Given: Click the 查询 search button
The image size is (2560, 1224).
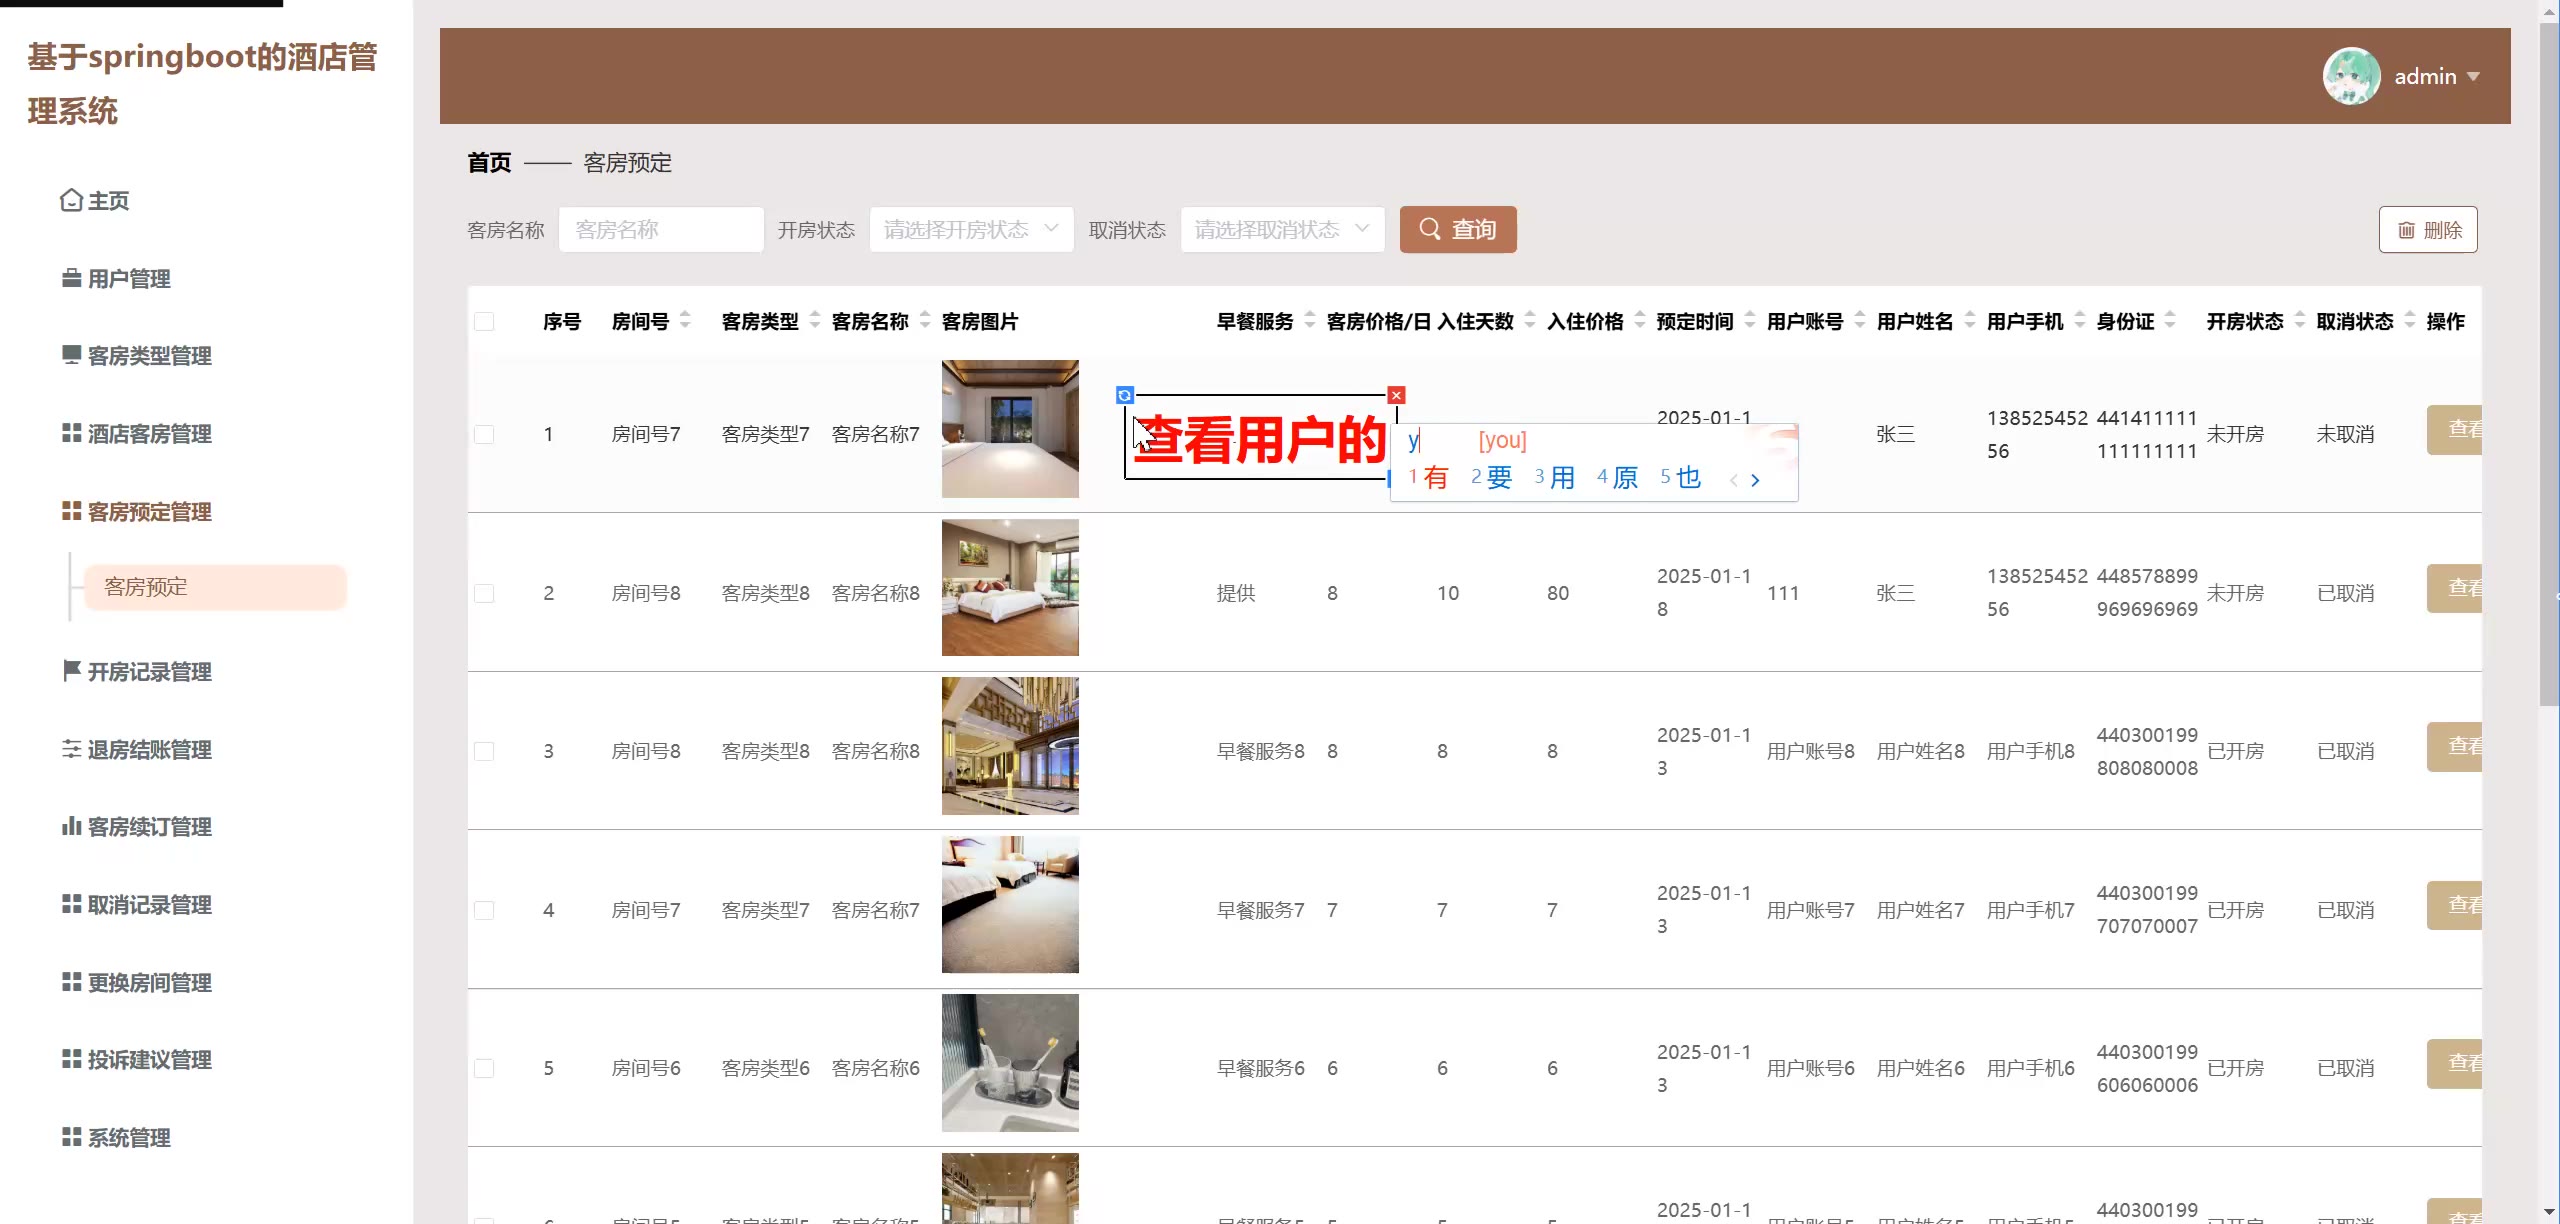Looking at the screenshot, I should [x=1457, y=230].
